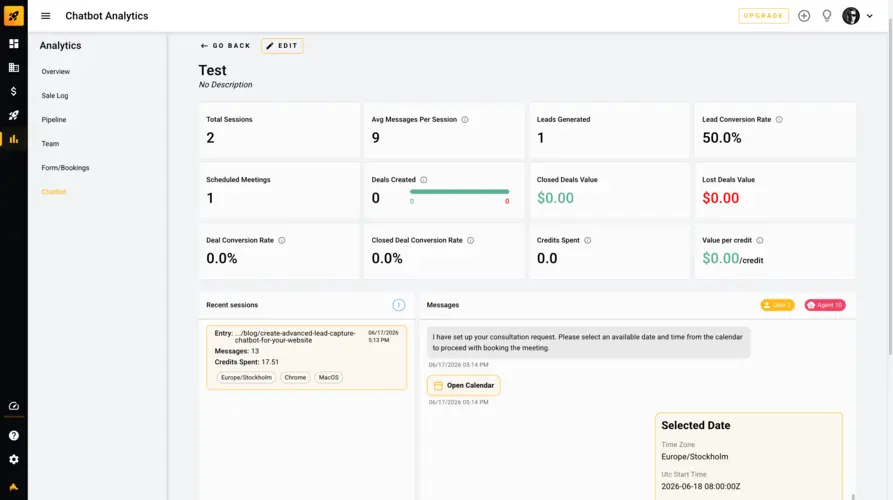This screenshot has width=893, height=500.
Task: Click the MacOS tag on session card
Action: [329, 378]
